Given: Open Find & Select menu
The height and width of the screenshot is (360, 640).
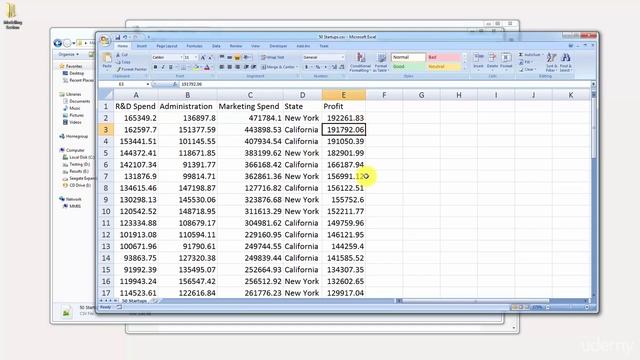Looking at the screenshot, I should [566, 62].
